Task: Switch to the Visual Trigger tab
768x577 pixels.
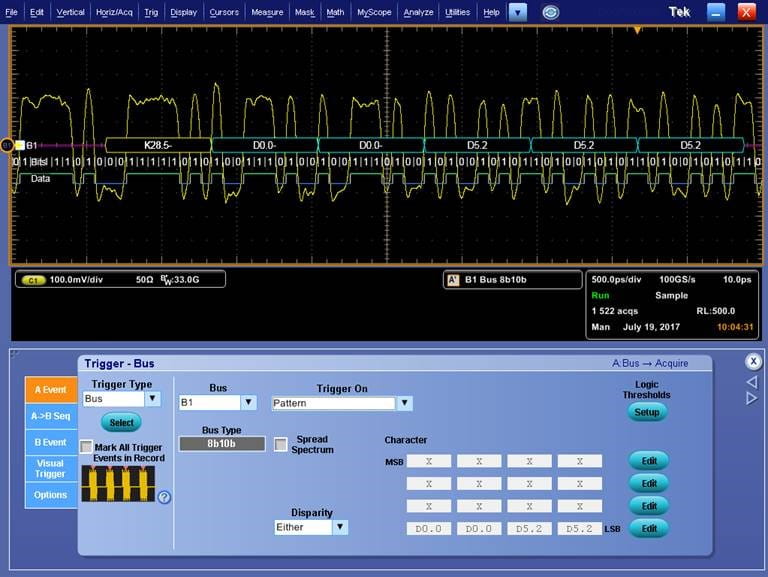Action: tap(50, 468)
